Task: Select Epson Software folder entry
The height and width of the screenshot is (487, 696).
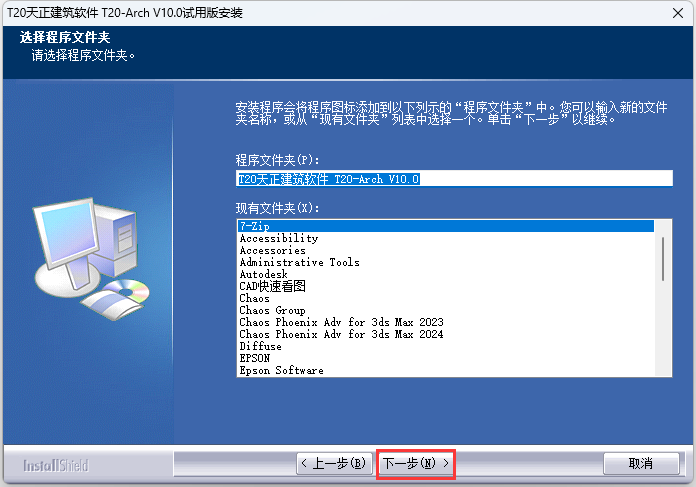Action: pos(446,370)
